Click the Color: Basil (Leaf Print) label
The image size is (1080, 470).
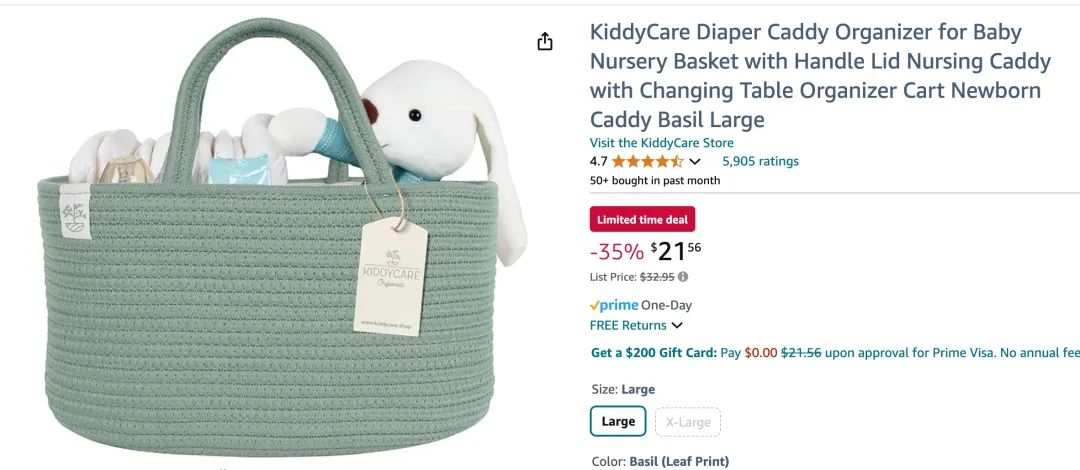point(659,461)
